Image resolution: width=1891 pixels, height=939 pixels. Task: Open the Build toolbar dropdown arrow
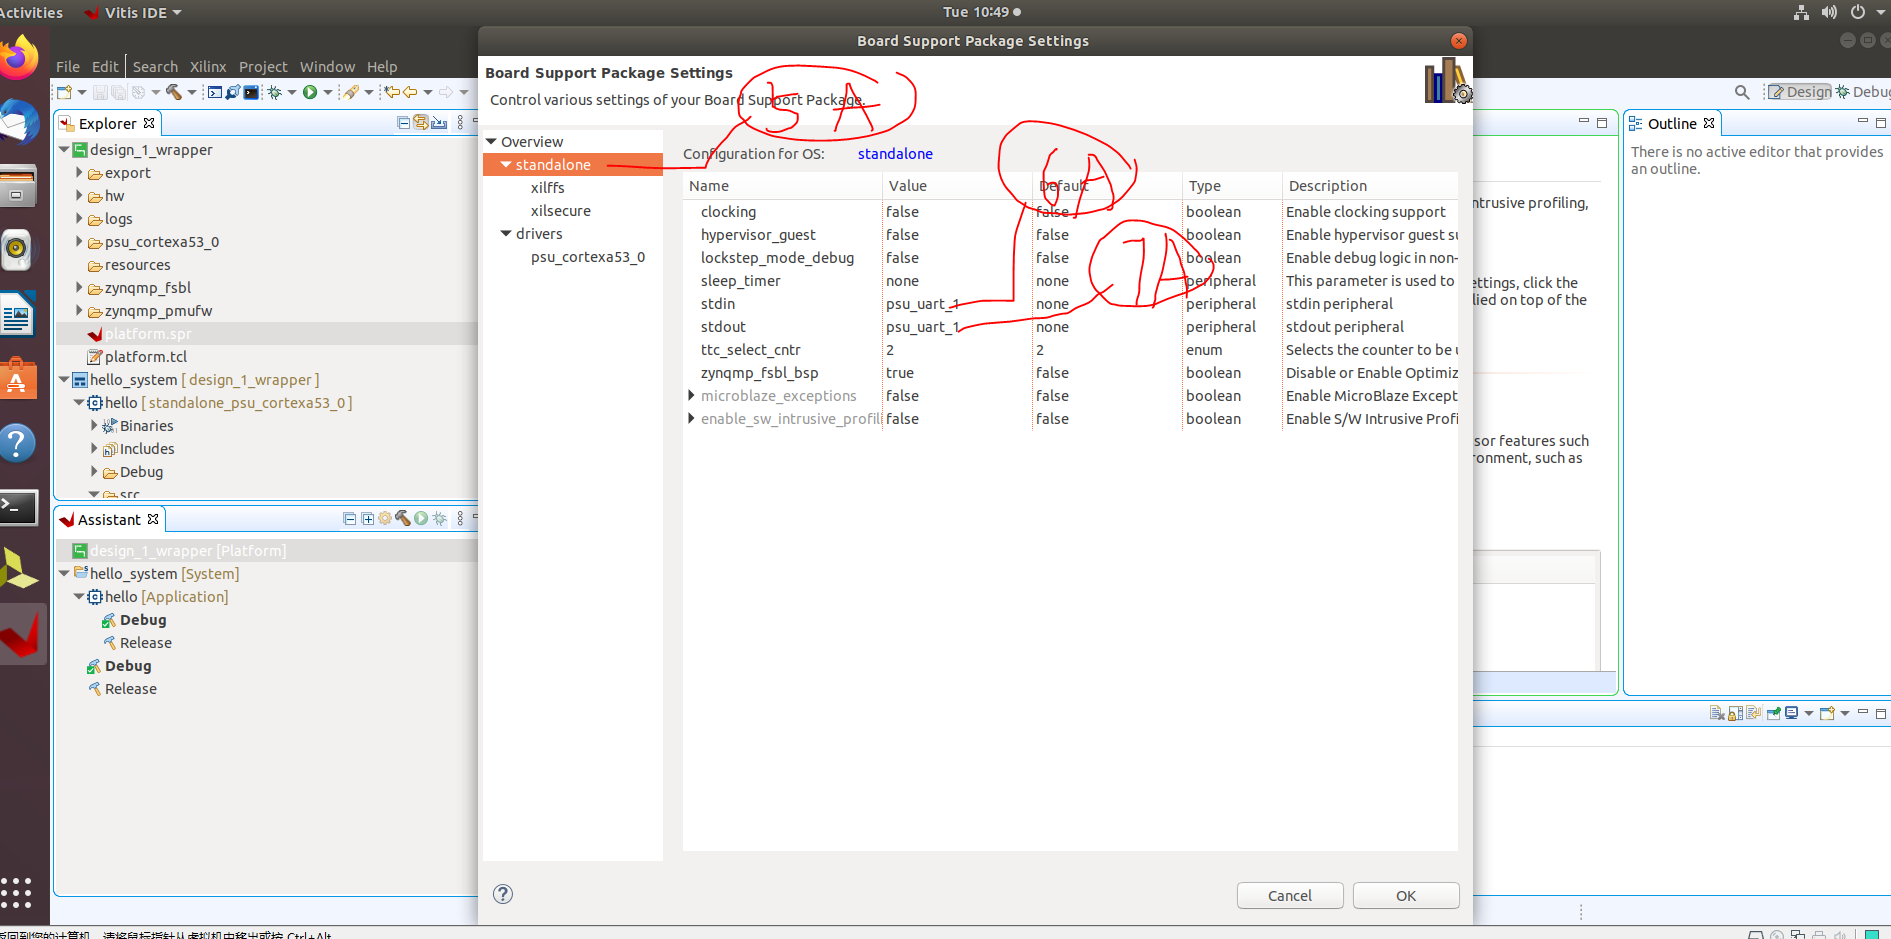tap(192, 92)
